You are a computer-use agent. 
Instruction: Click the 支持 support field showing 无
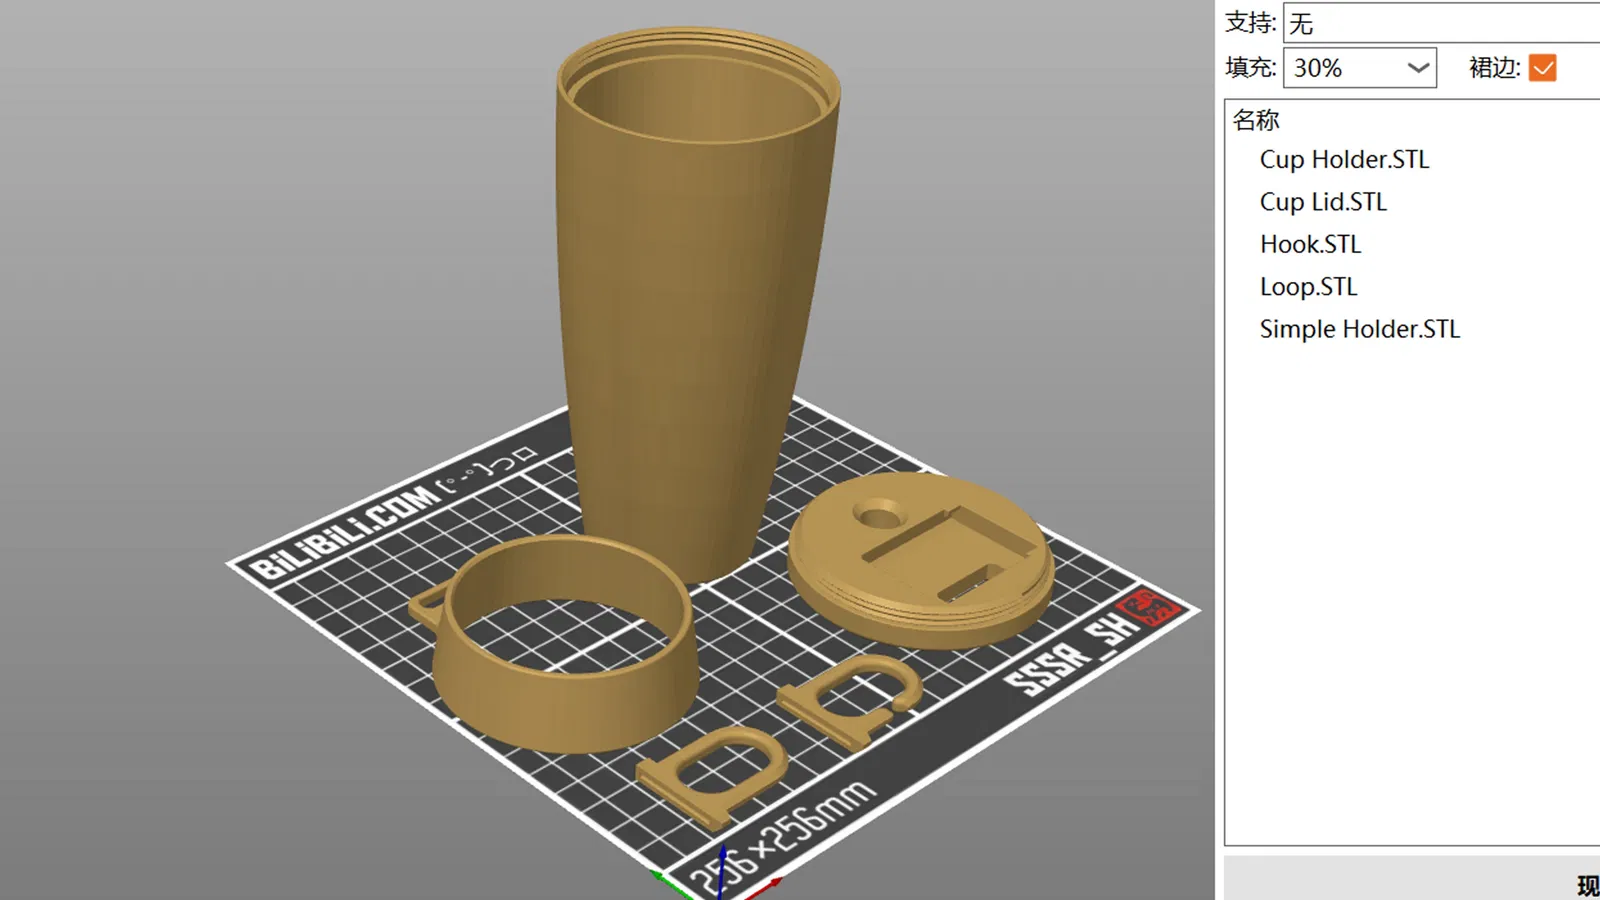[1442, 23]
